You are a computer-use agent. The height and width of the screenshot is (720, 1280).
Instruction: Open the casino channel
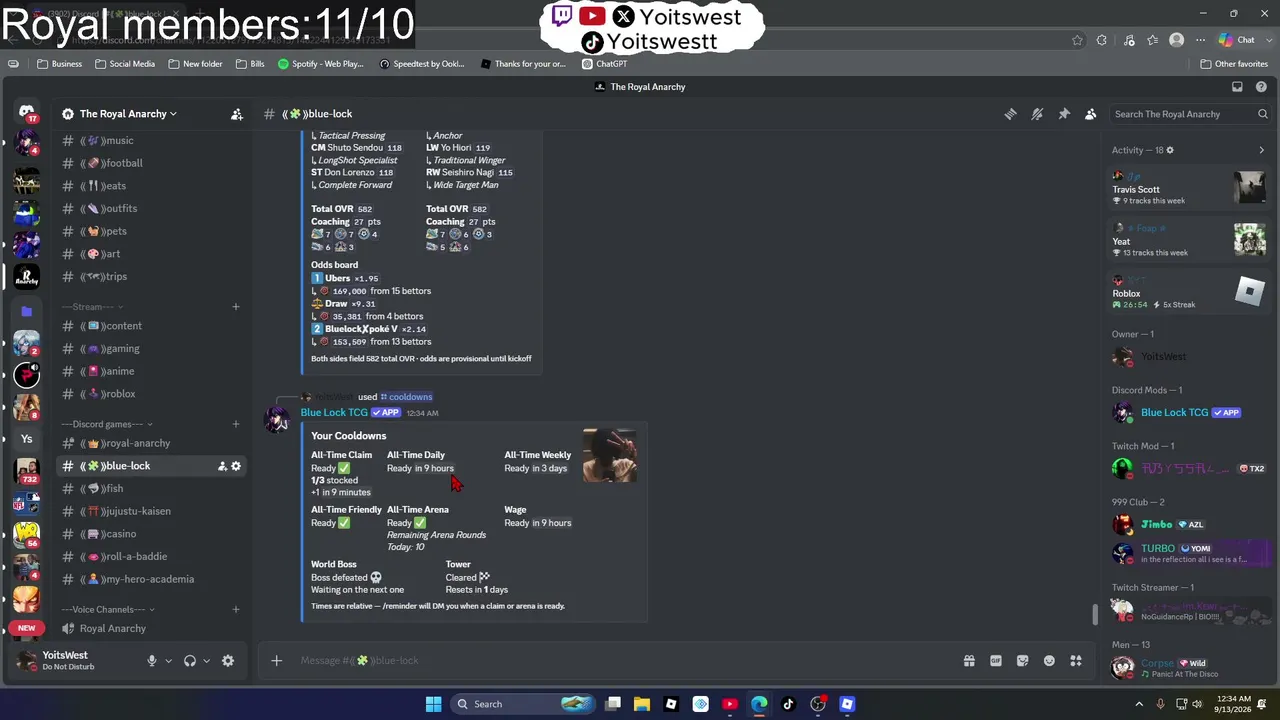(x=150, y=534)
